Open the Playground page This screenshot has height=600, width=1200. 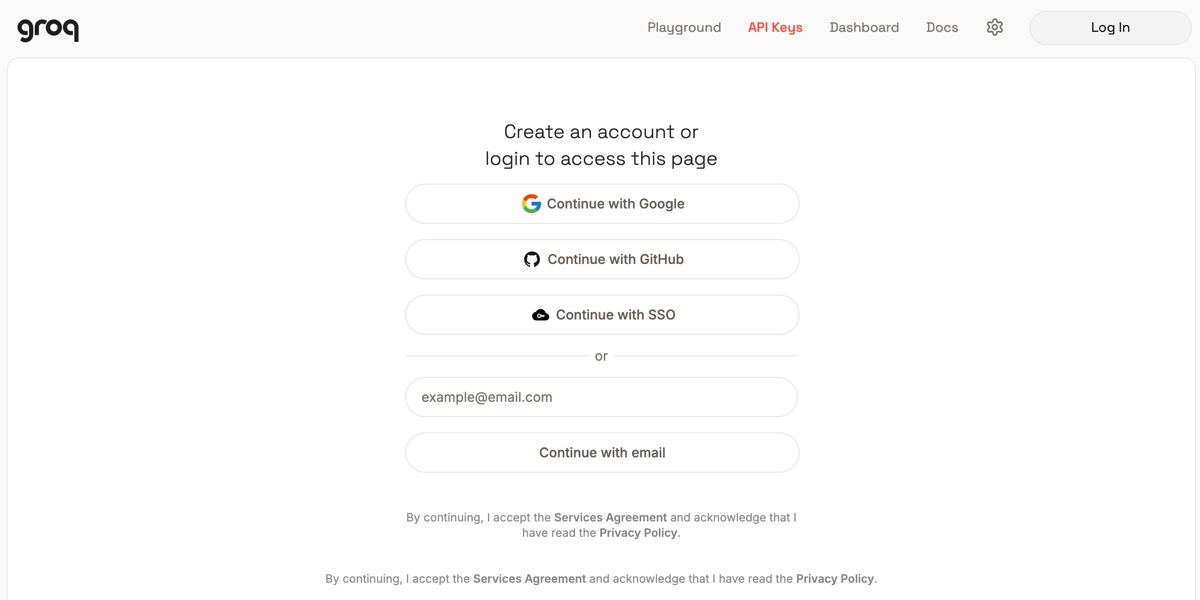(684, 27)
